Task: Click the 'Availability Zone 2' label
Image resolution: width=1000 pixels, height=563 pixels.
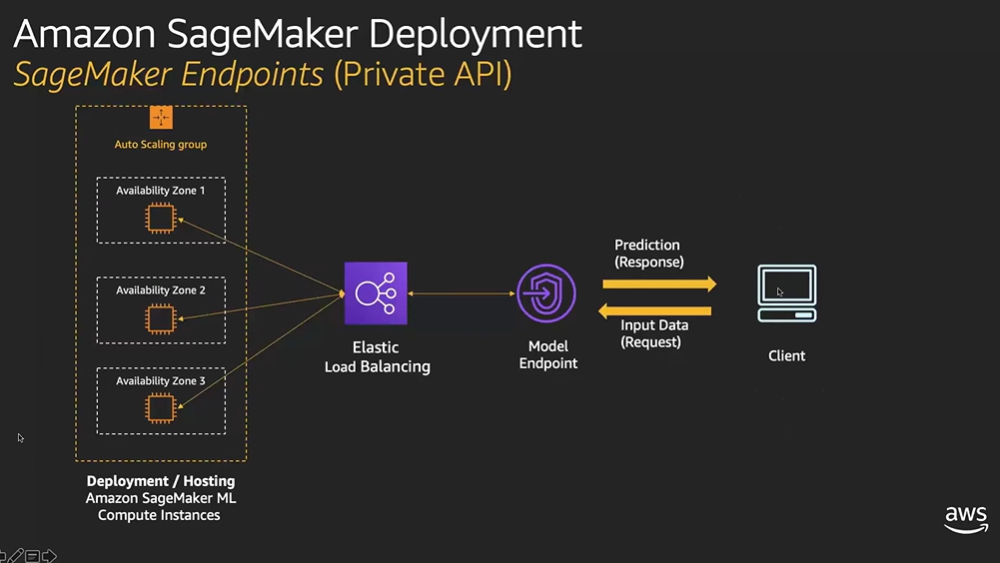Action: (161, 290)
